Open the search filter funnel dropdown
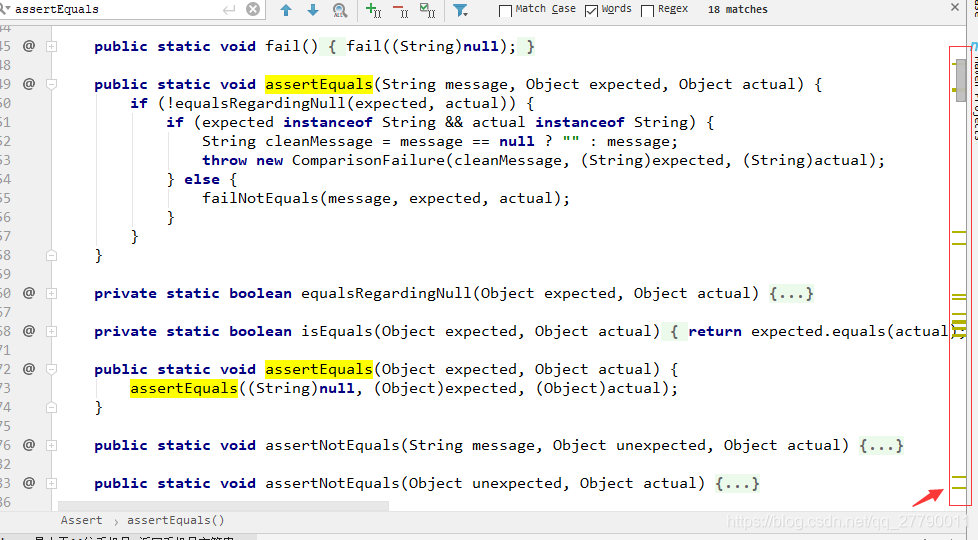Screen dimensions: 978x540 pyautogui.click(x=460, y=10)
